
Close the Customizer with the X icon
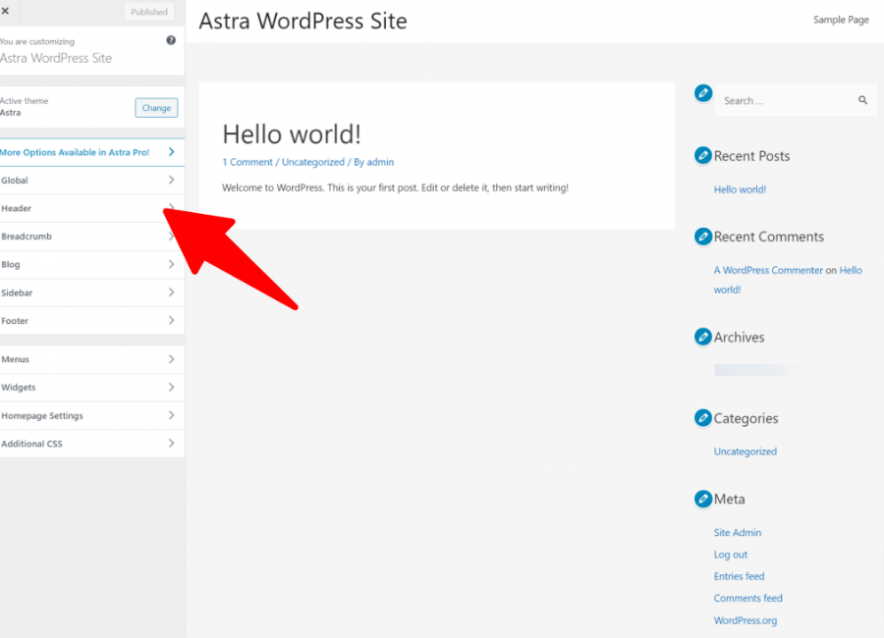5,11
